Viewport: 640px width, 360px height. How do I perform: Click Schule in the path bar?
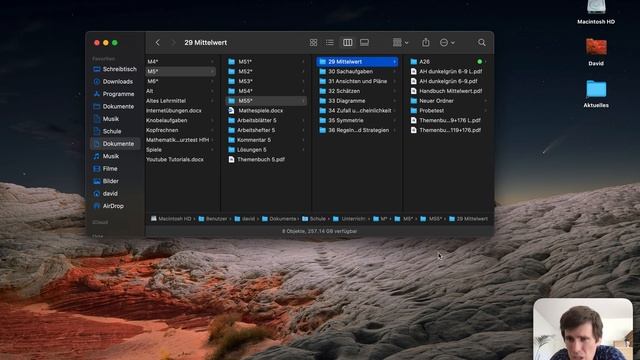pos(314,219)
